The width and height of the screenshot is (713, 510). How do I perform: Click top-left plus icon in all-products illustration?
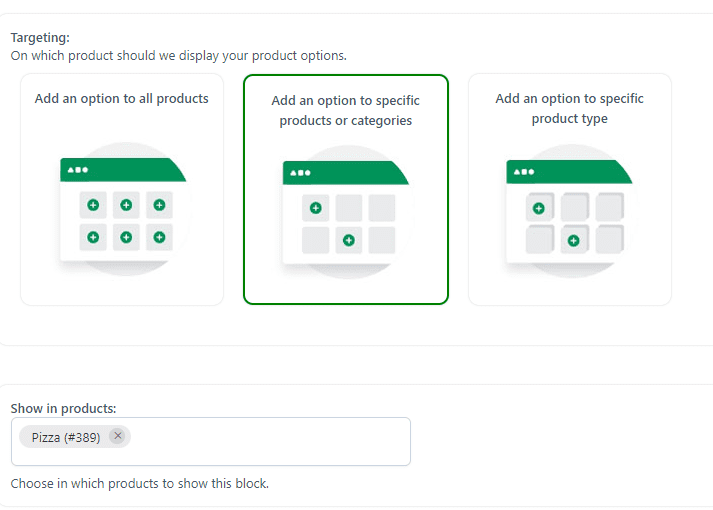pos(93,205)
